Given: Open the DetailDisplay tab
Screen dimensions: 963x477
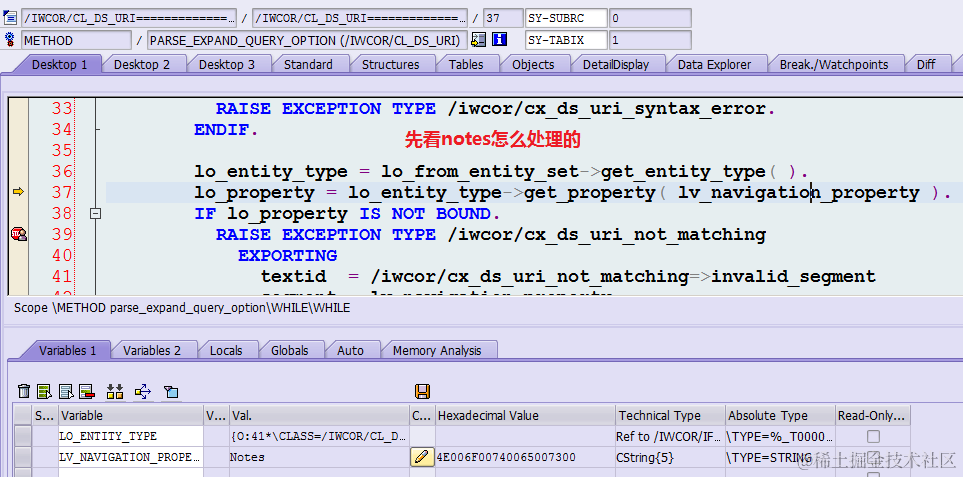Looking at the screenshot, I should coord(616,64).
